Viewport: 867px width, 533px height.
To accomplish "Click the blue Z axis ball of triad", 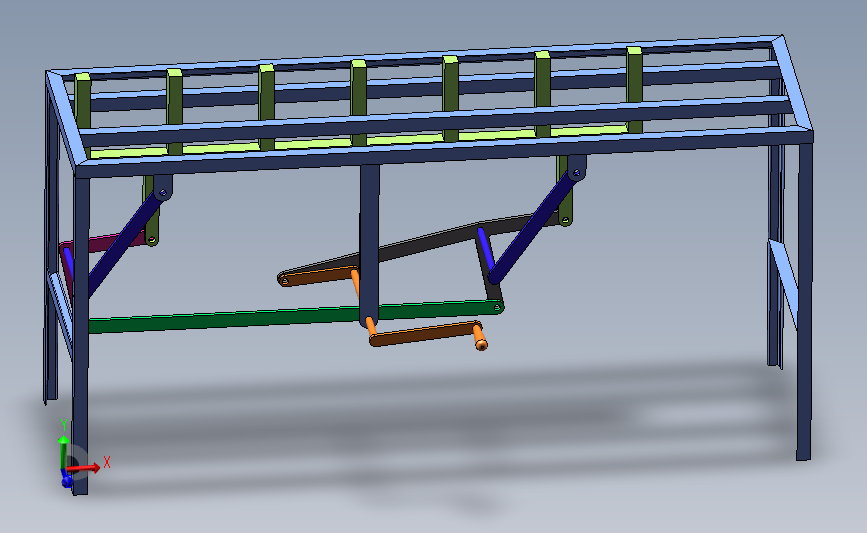I will click(x=67, y=482).
